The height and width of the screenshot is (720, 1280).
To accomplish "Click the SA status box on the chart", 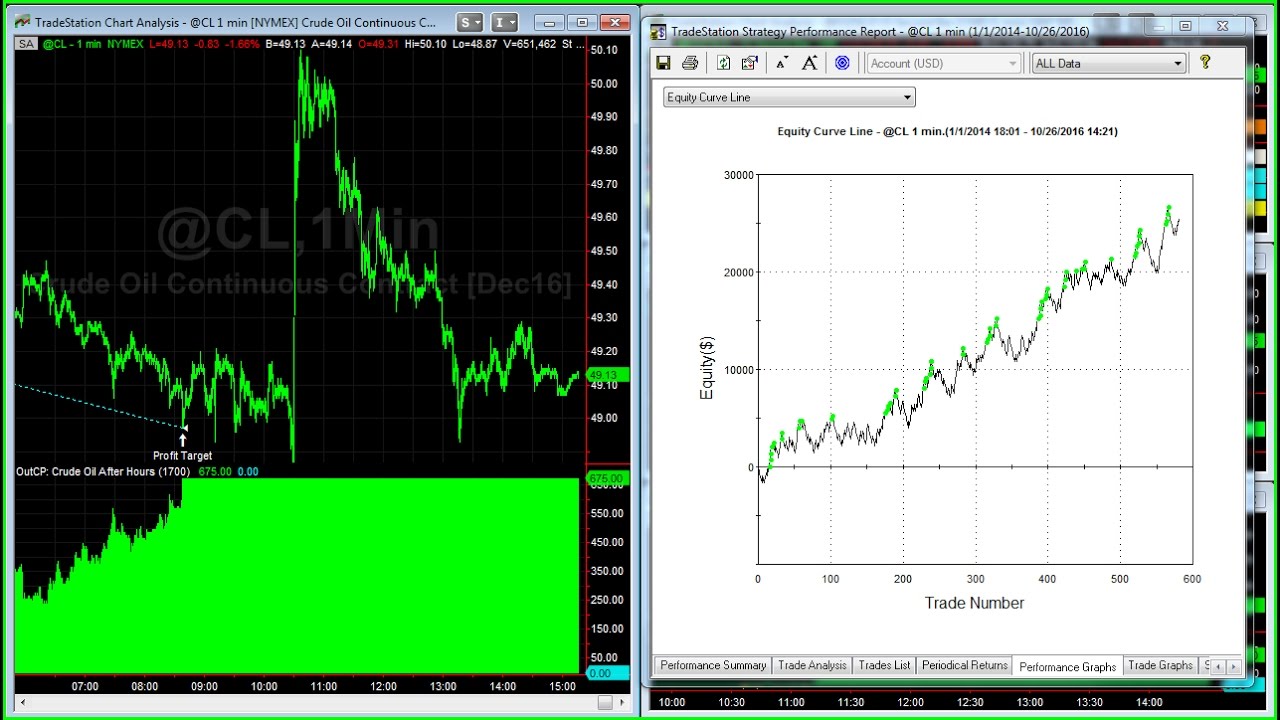I will click(27, 44).
